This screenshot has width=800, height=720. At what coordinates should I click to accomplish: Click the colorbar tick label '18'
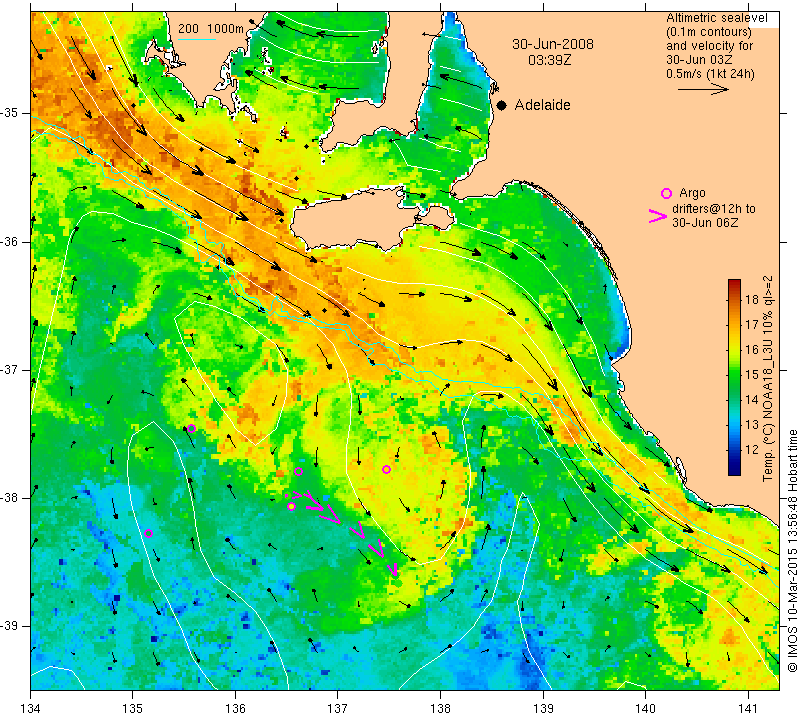(x=752, y=300)
